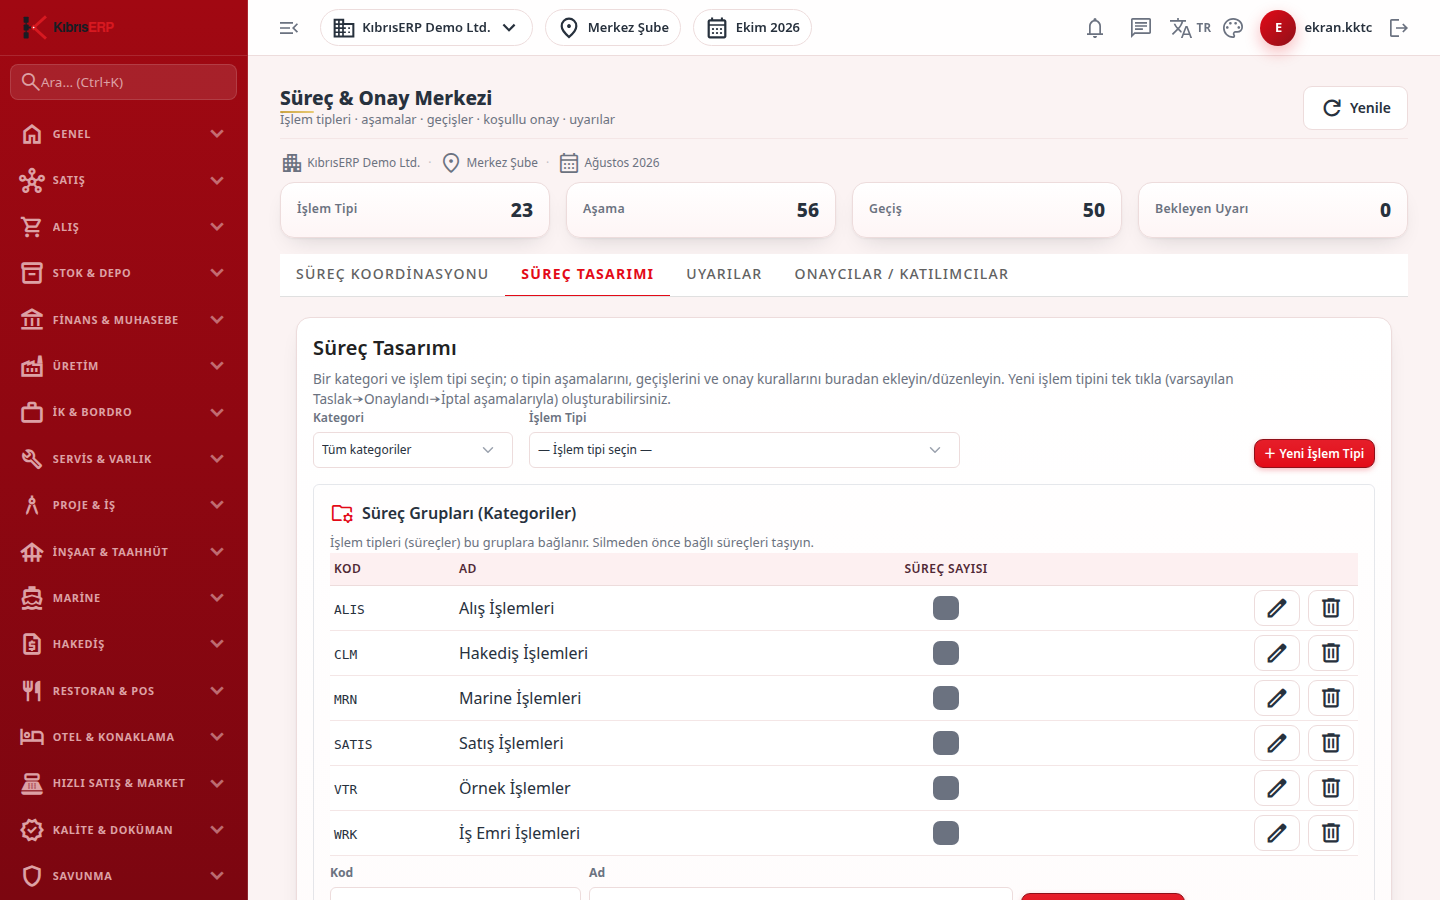Screen dimensions: 1440x900
Task: Expand the SATIŞ sidebar section
Action: coord(124,180)
